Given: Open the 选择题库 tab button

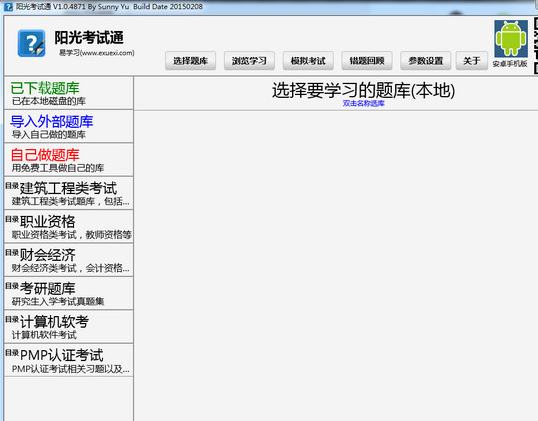Looking at the screenshot, I should 190,61.
